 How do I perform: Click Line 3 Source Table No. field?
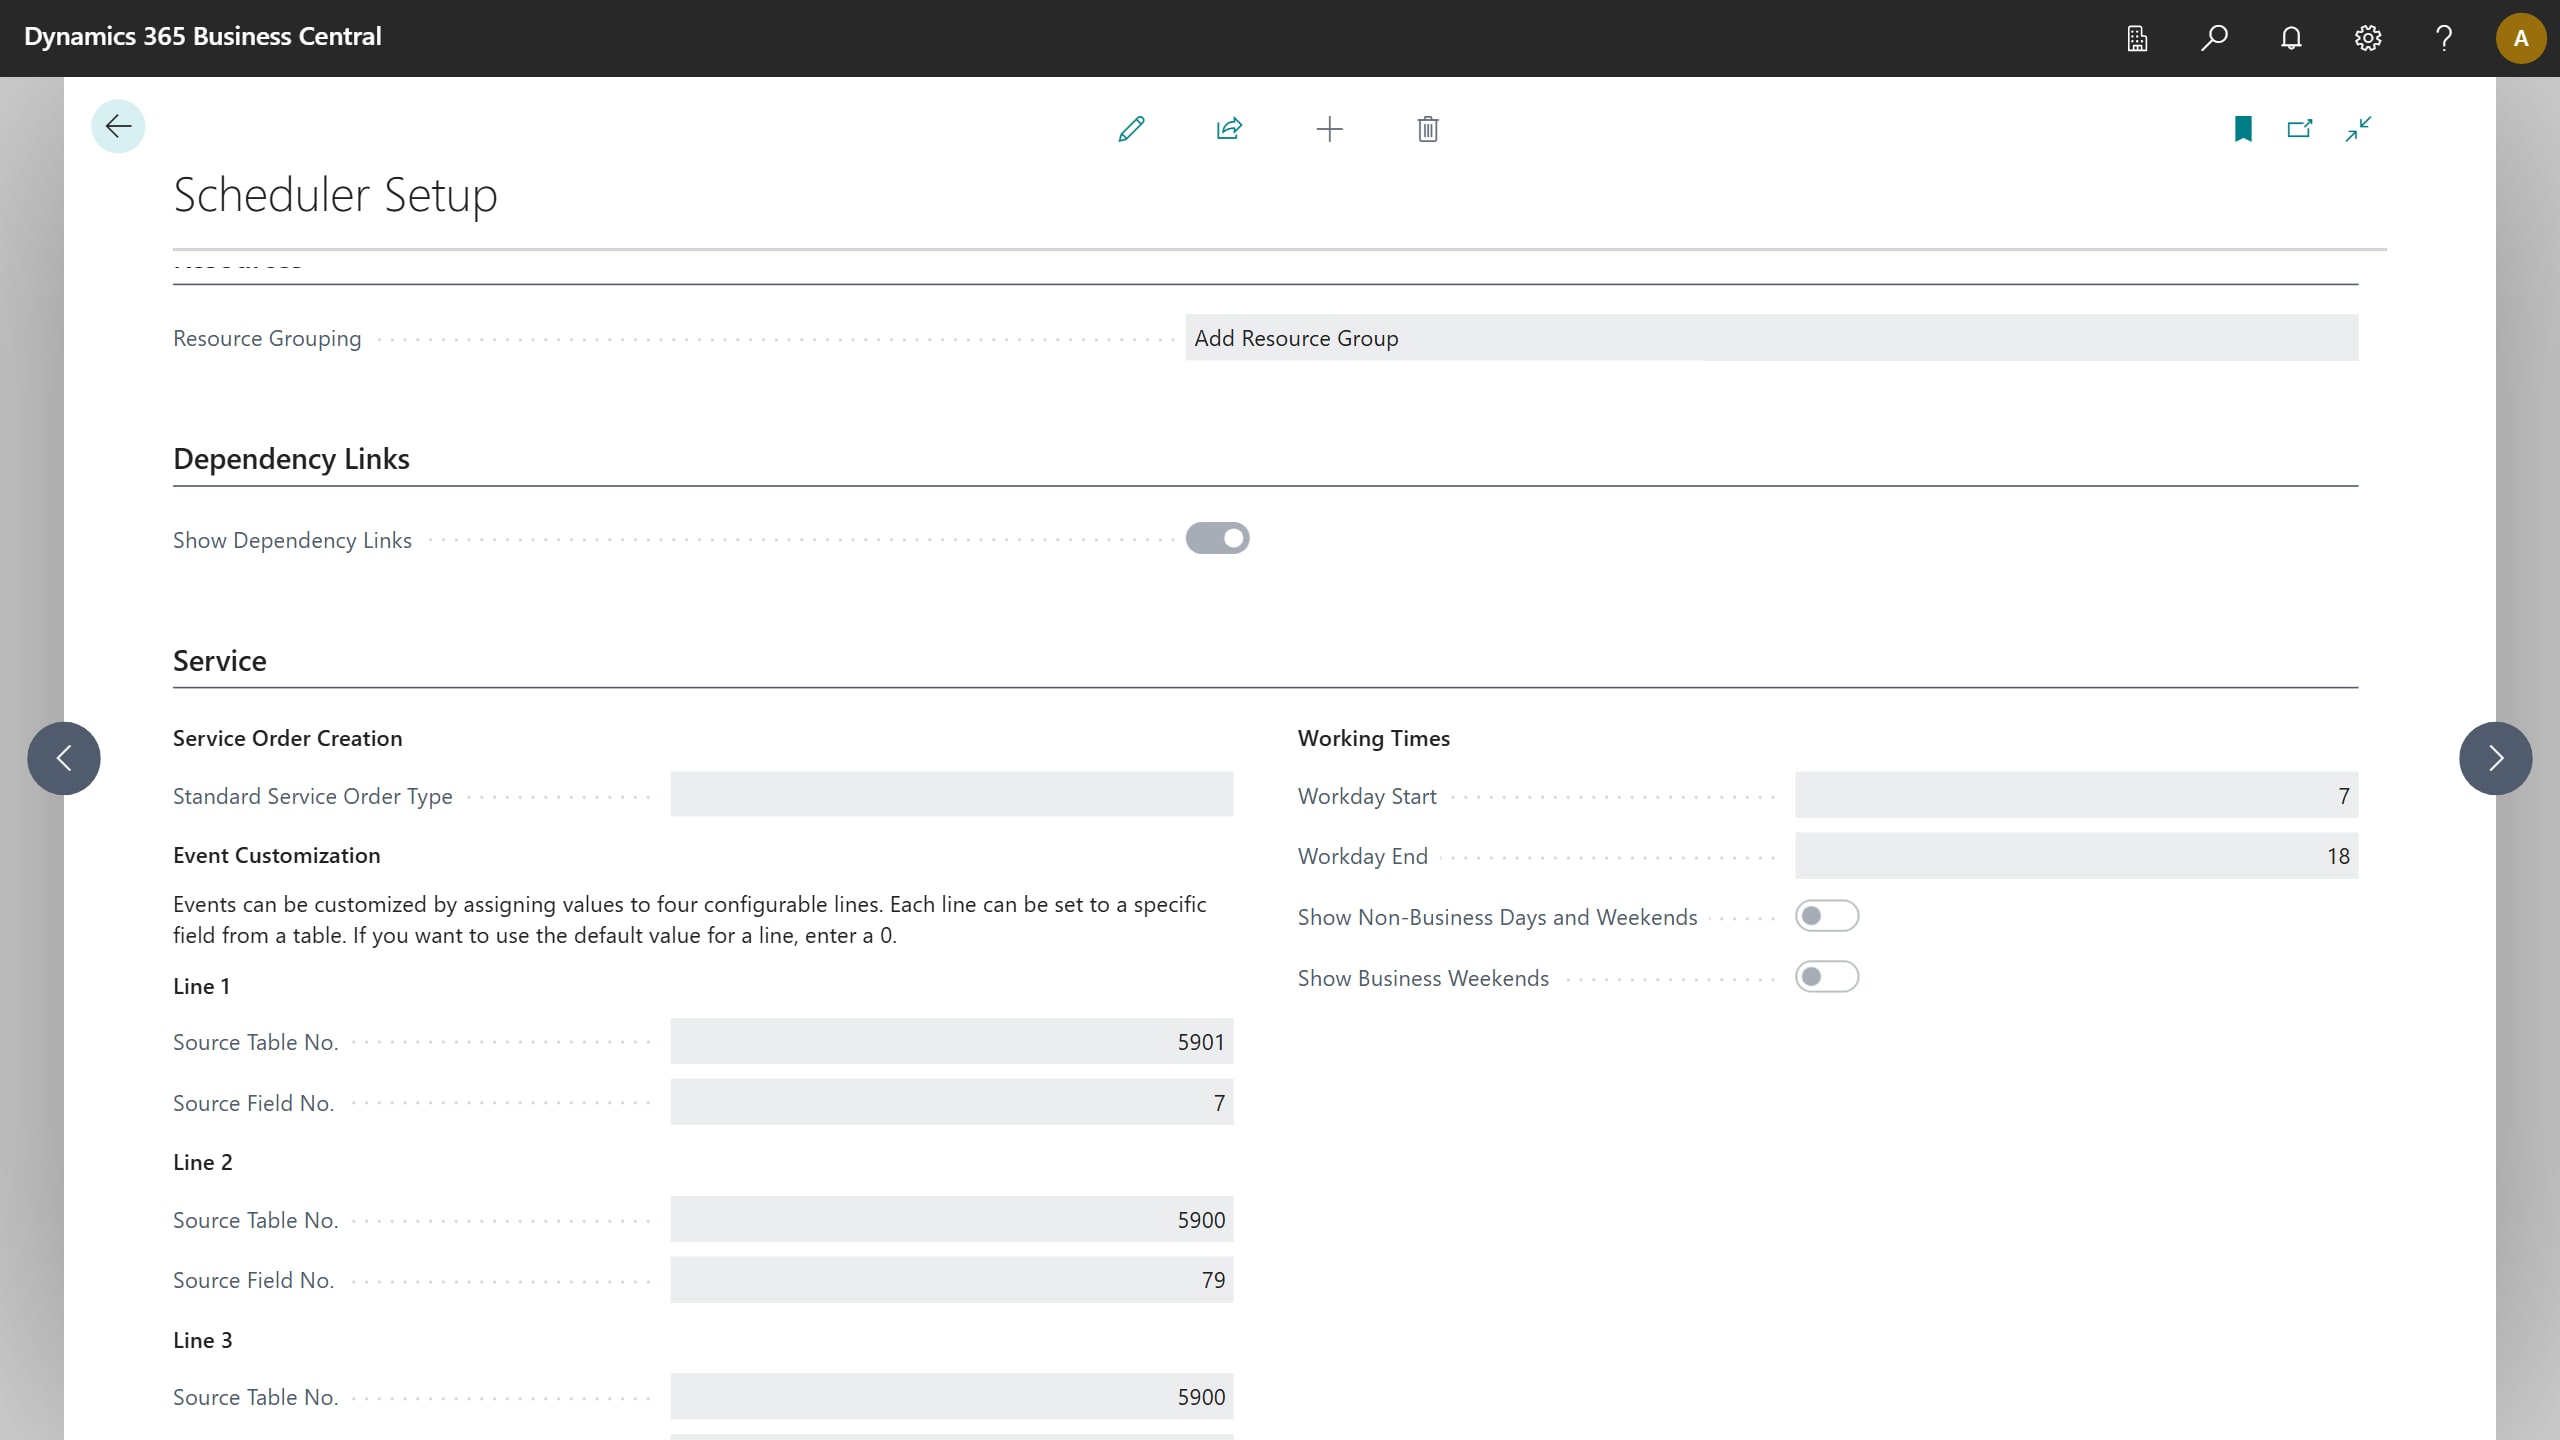click(951, 1397)
